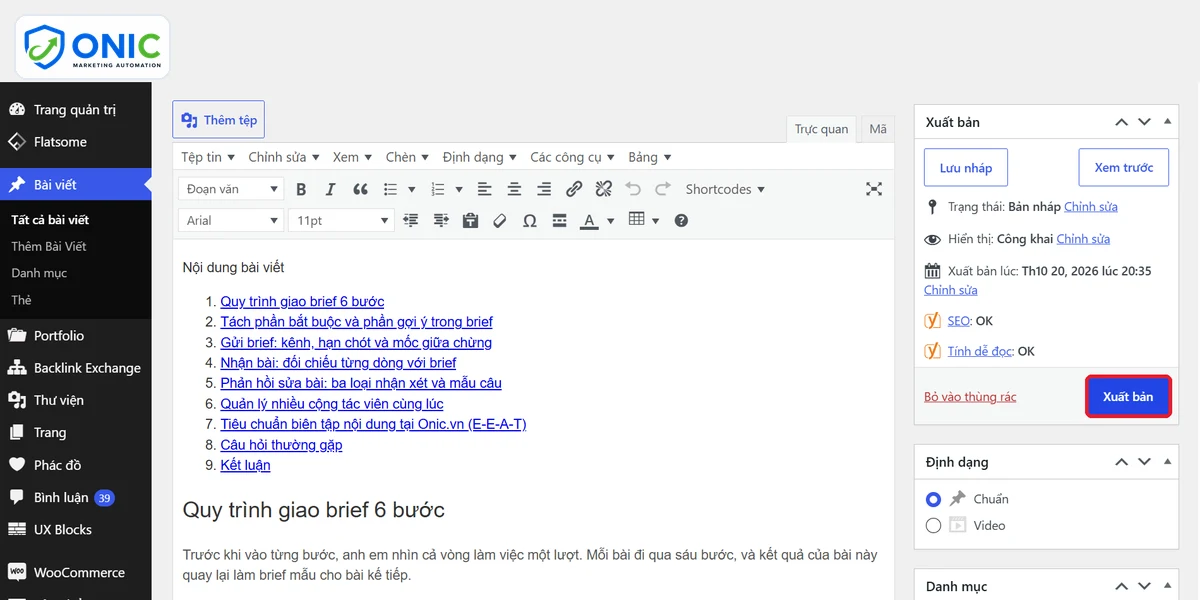This screenshot has width=1200, height=600.
Task: Decrease the indent
Action: click(410, 220)
